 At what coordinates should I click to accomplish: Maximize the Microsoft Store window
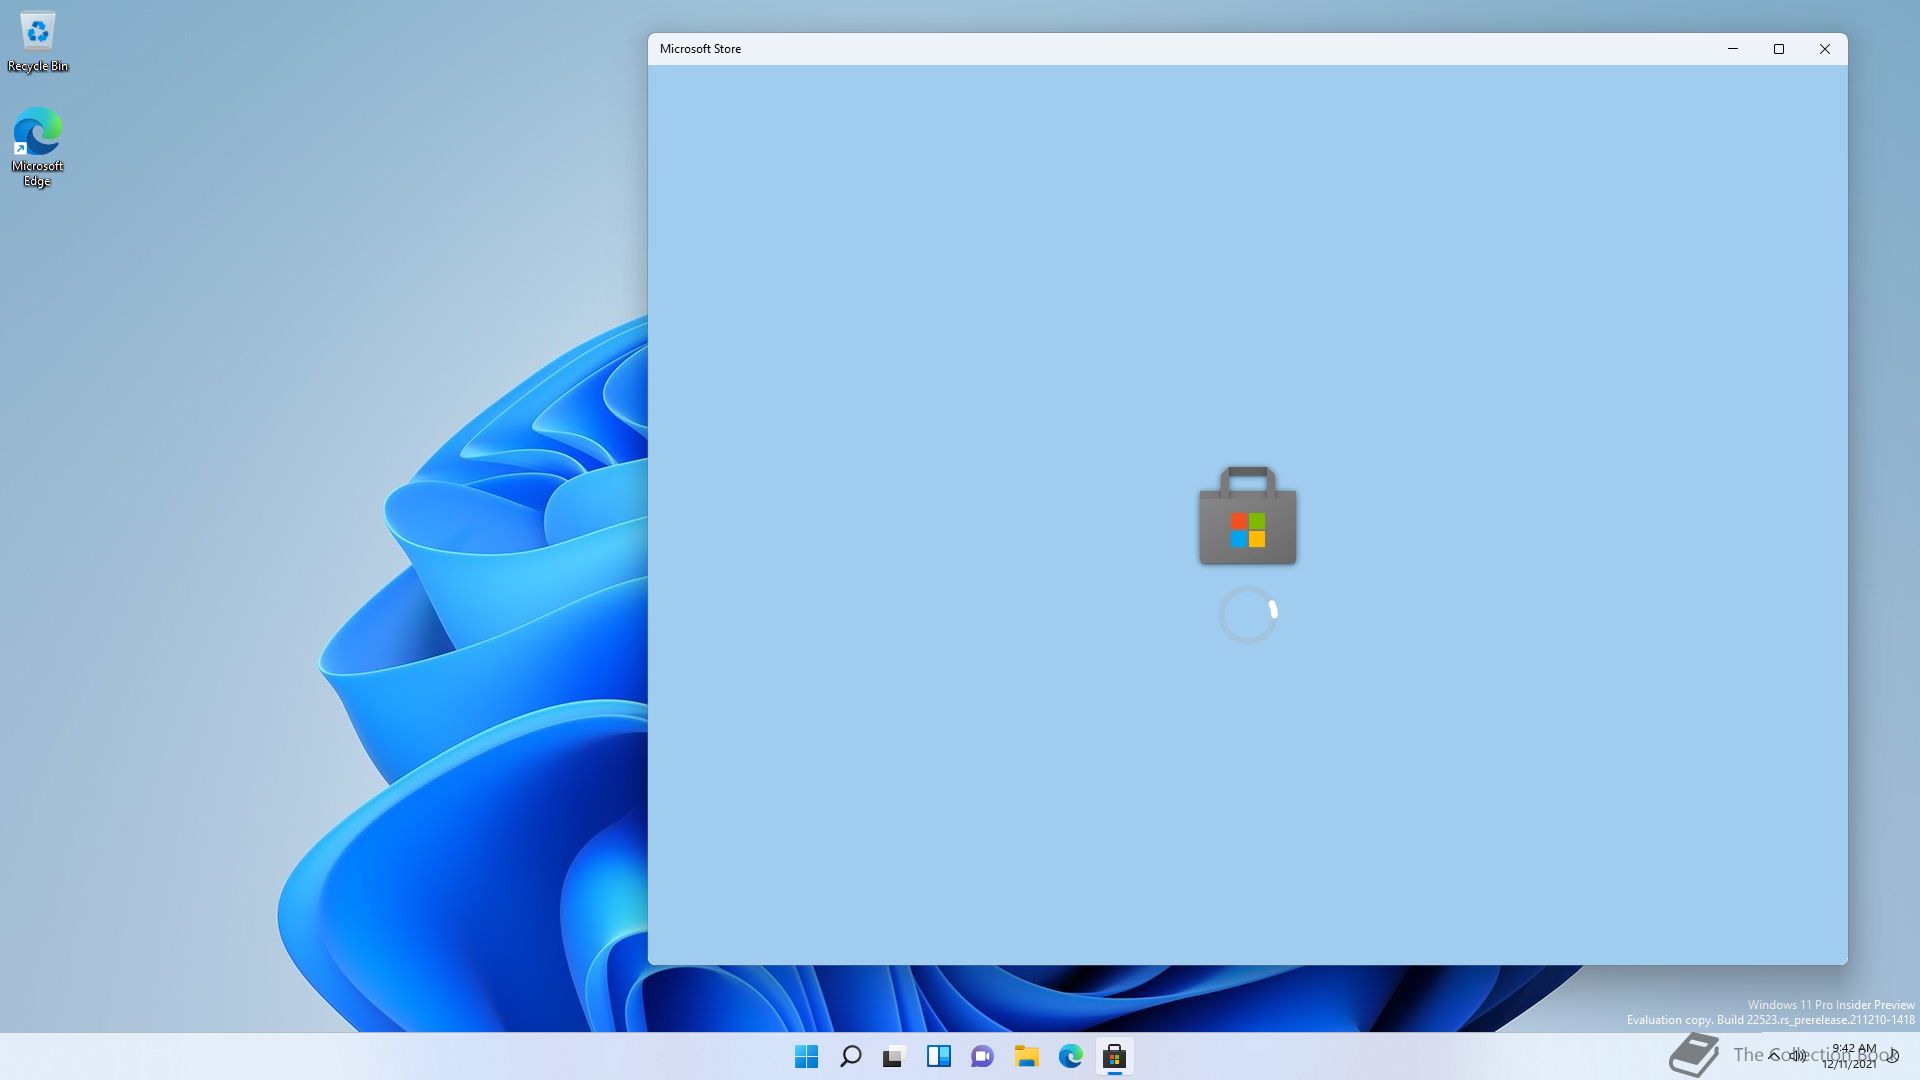tap(1779, 49)
